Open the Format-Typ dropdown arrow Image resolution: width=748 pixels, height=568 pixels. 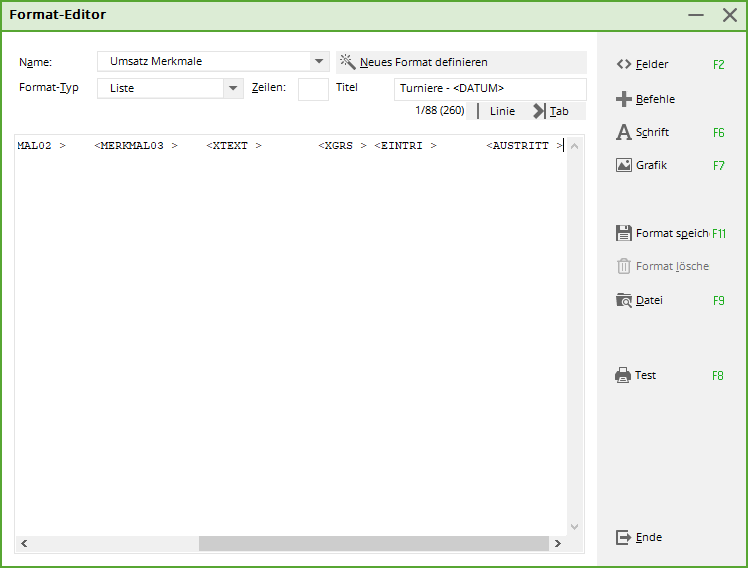click(234, 88)
